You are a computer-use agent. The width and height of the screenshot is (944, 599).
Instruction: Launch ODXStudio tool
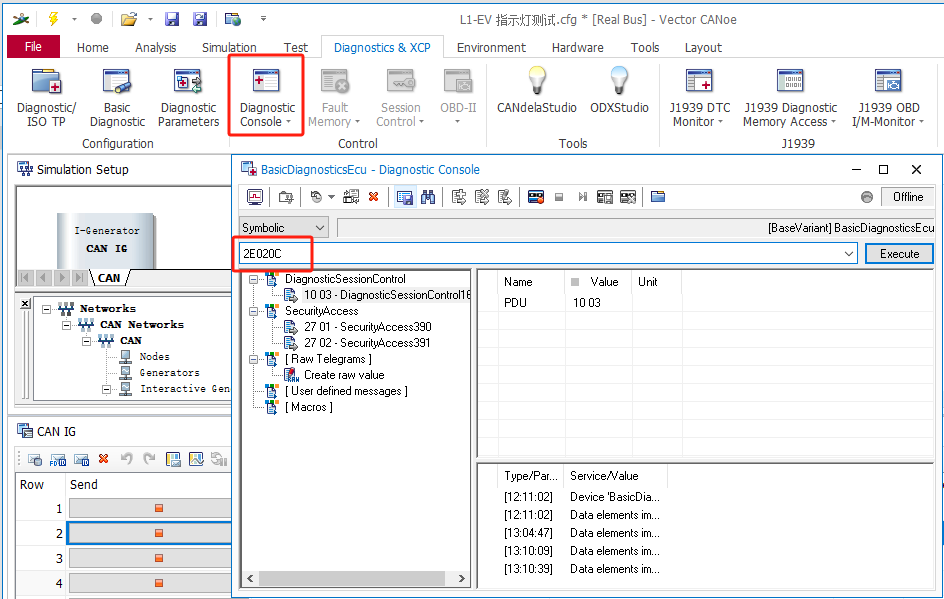tap(619, 90)
